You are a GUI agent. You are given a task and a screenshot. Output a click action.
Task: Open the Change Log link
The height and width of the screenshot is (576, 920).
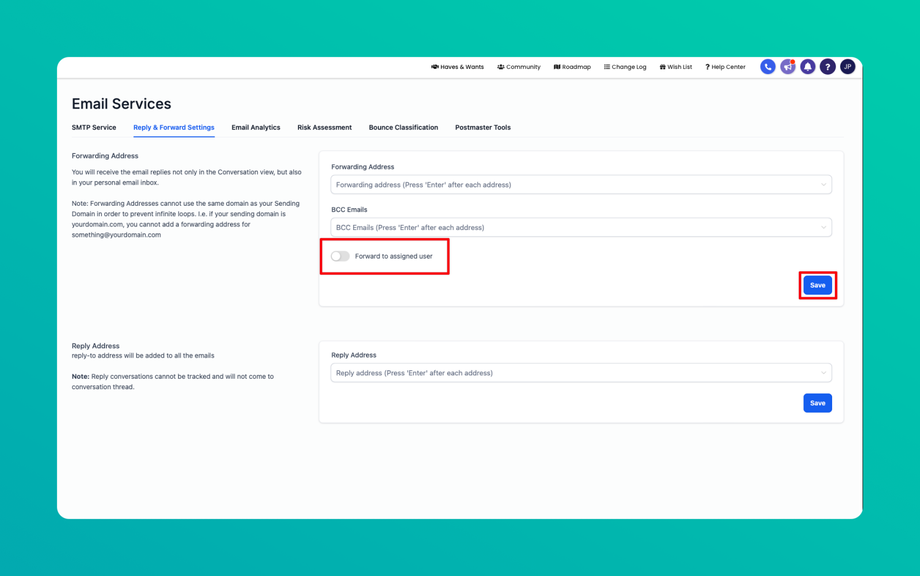pos(625,67)
